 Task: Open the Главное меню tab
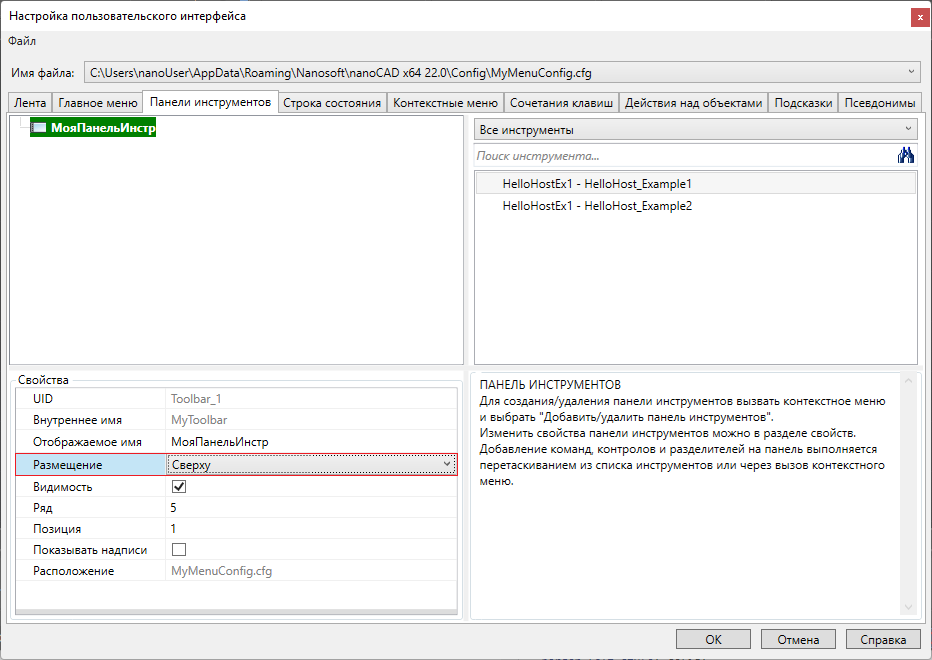98,103
